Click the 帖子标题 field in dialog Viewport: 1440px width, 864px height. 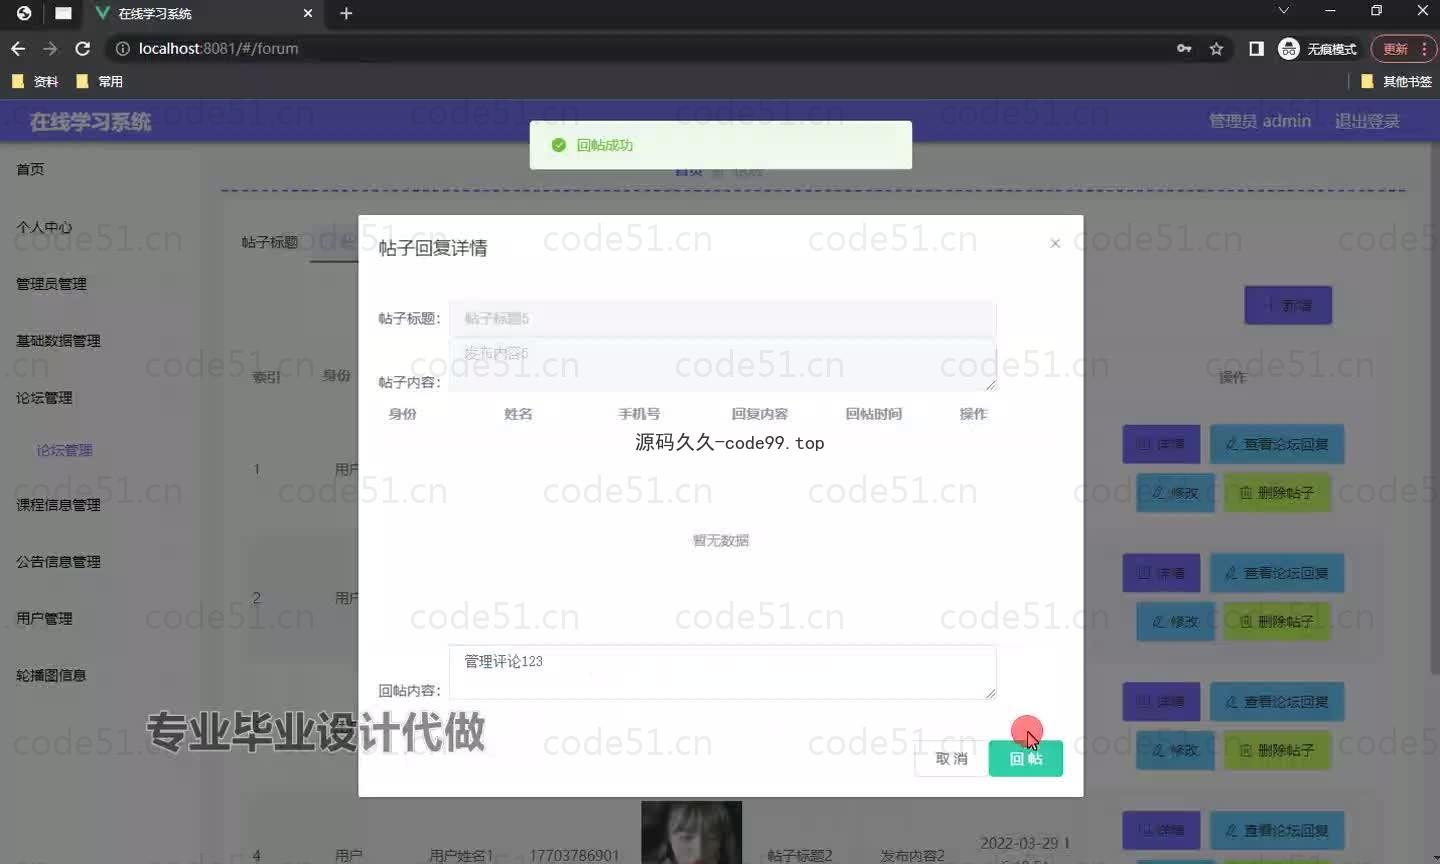coord(722,318)
